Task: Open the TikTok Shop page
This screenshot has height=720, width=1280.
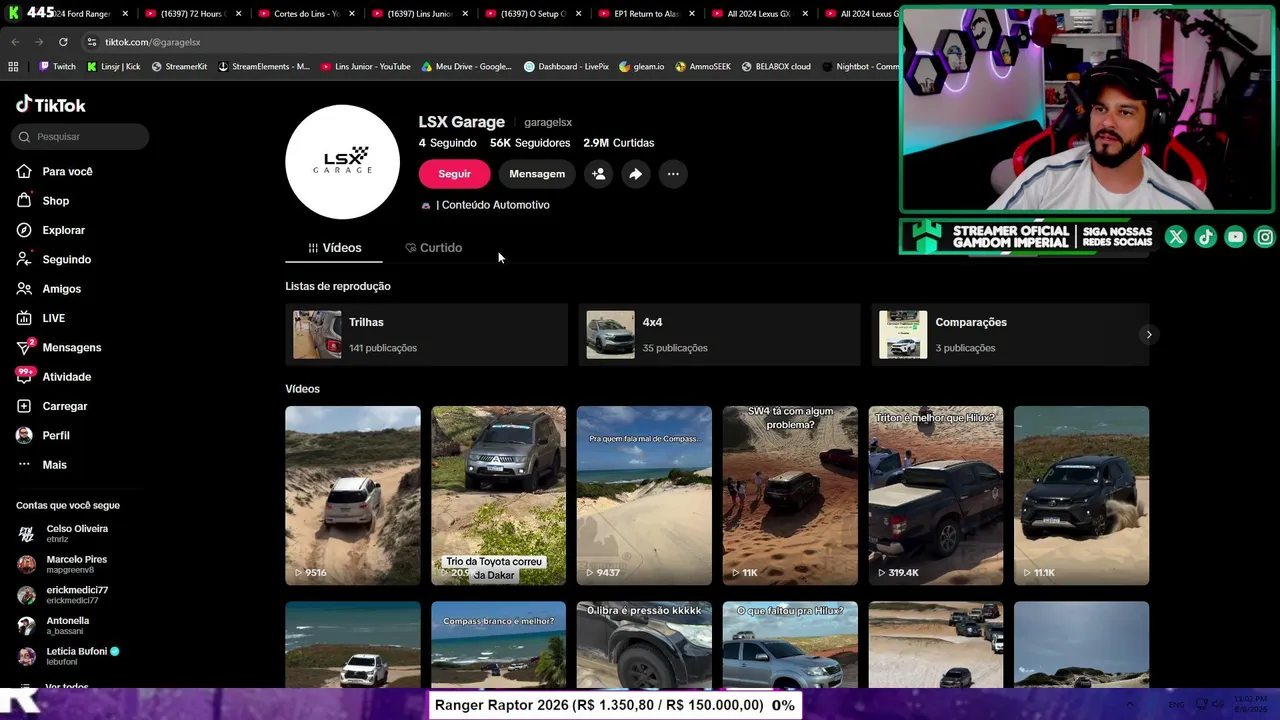Action: pyautogui.click(x=55, y=201)
